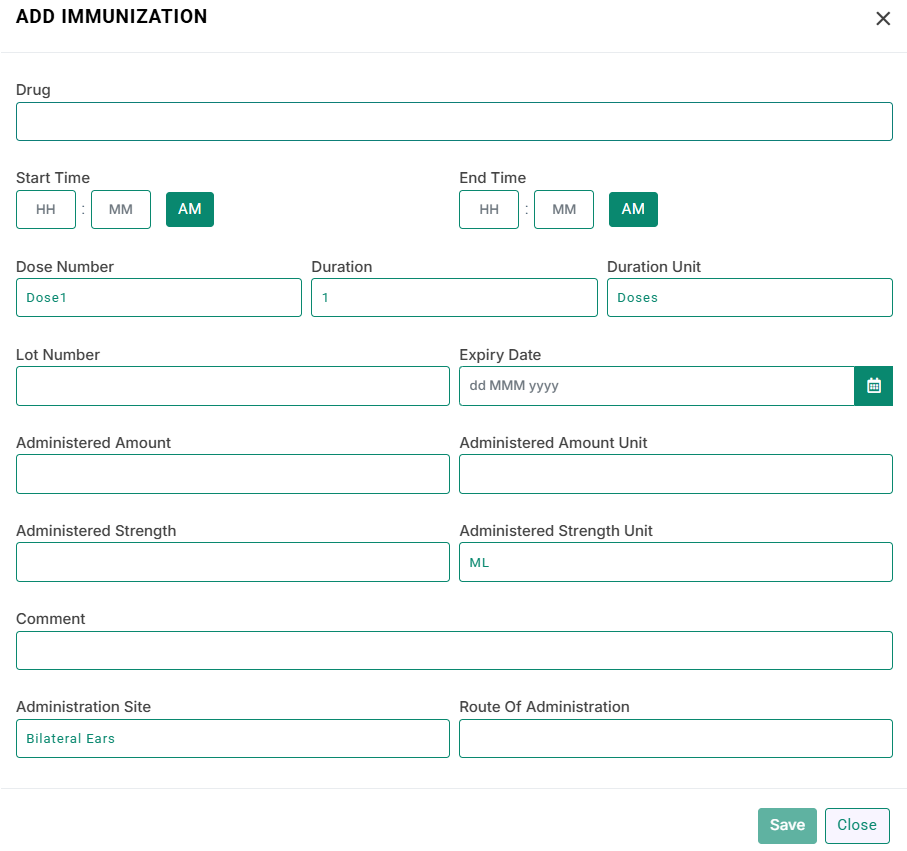Open the Duration Unit dropdown showing Doses
Image resolution: width=907 pixels, height=851 pixels.
(750, 297)
